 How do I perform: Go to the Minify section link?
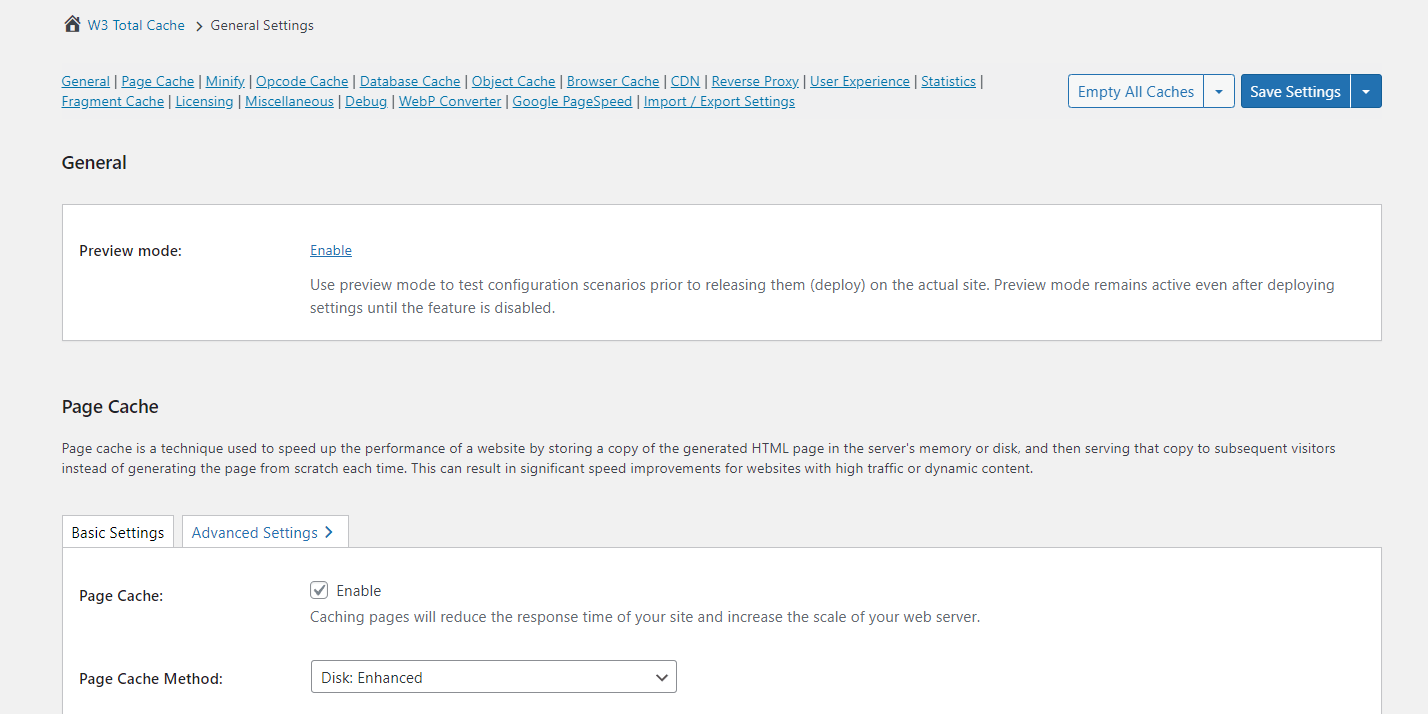[x=225, y=81]
